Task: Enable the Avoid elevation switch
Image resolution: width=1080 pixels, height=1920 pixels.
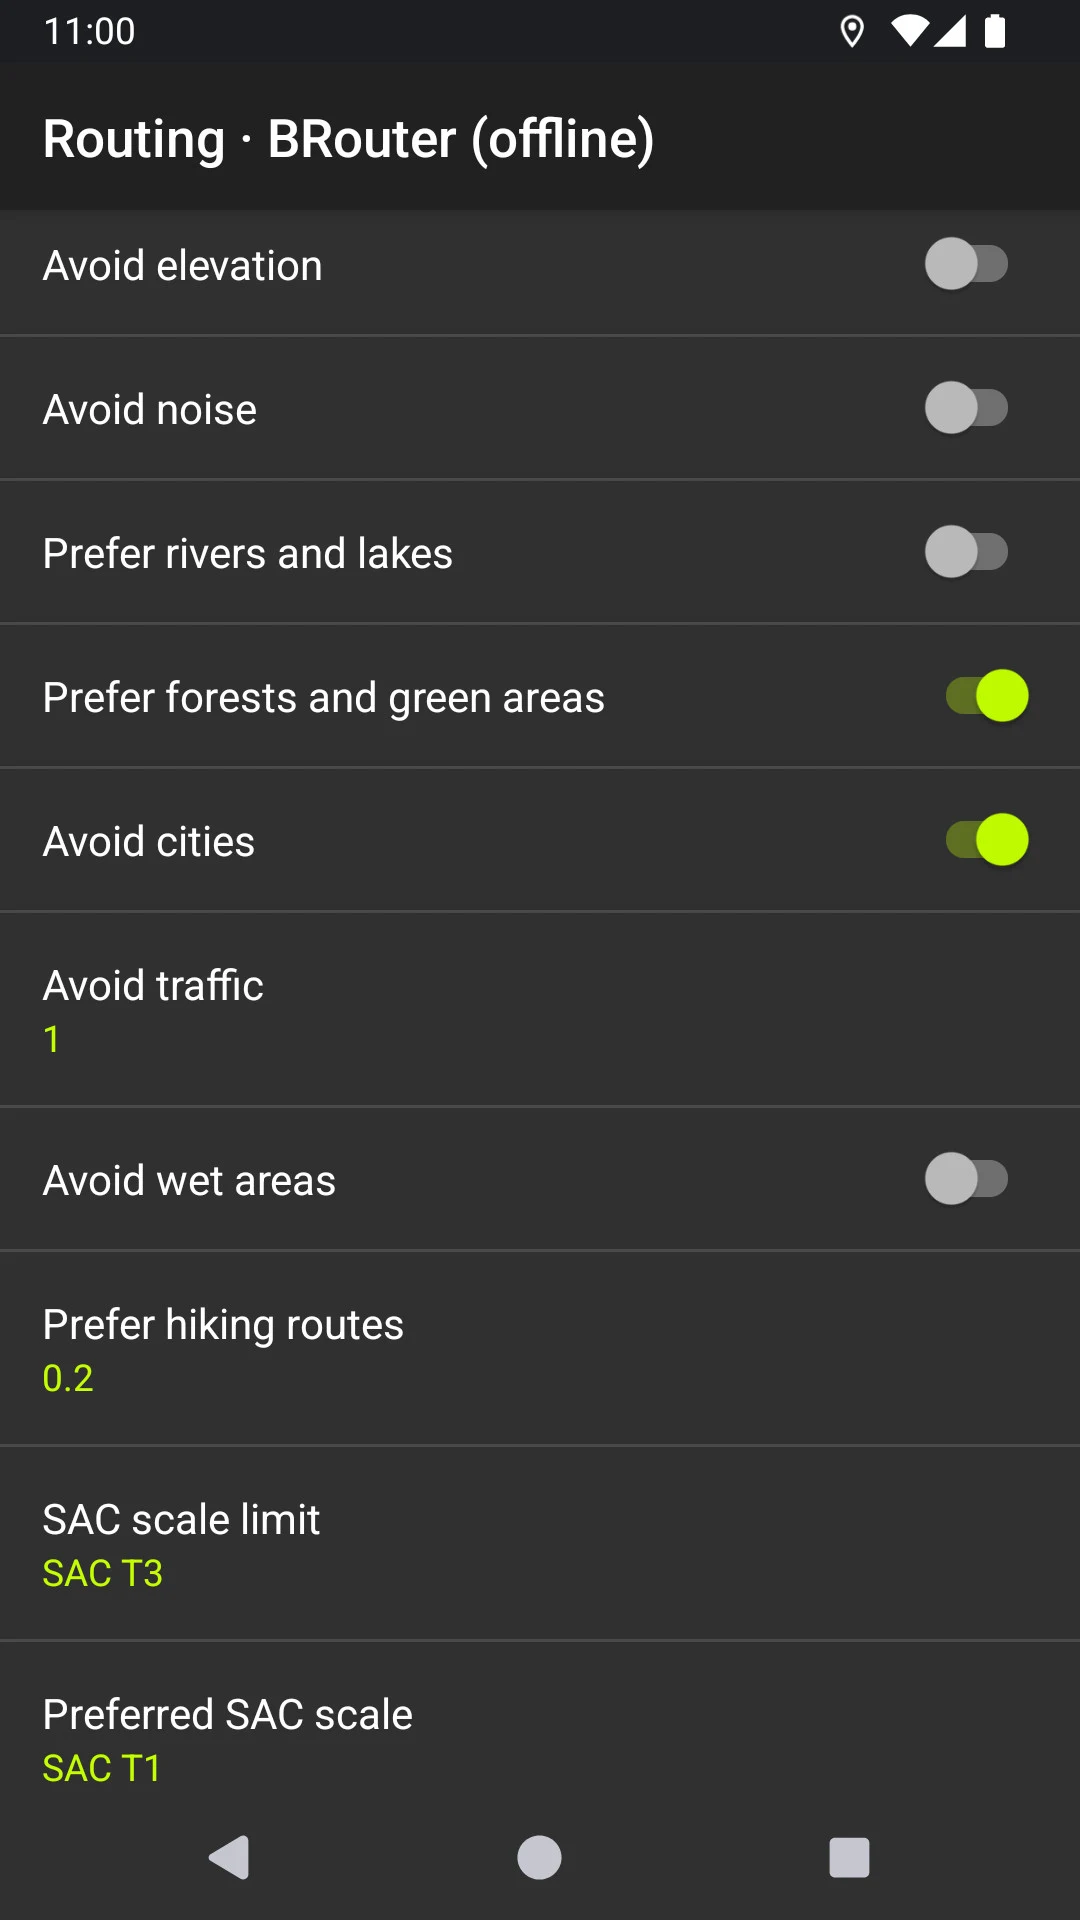Action: point(966,265)
